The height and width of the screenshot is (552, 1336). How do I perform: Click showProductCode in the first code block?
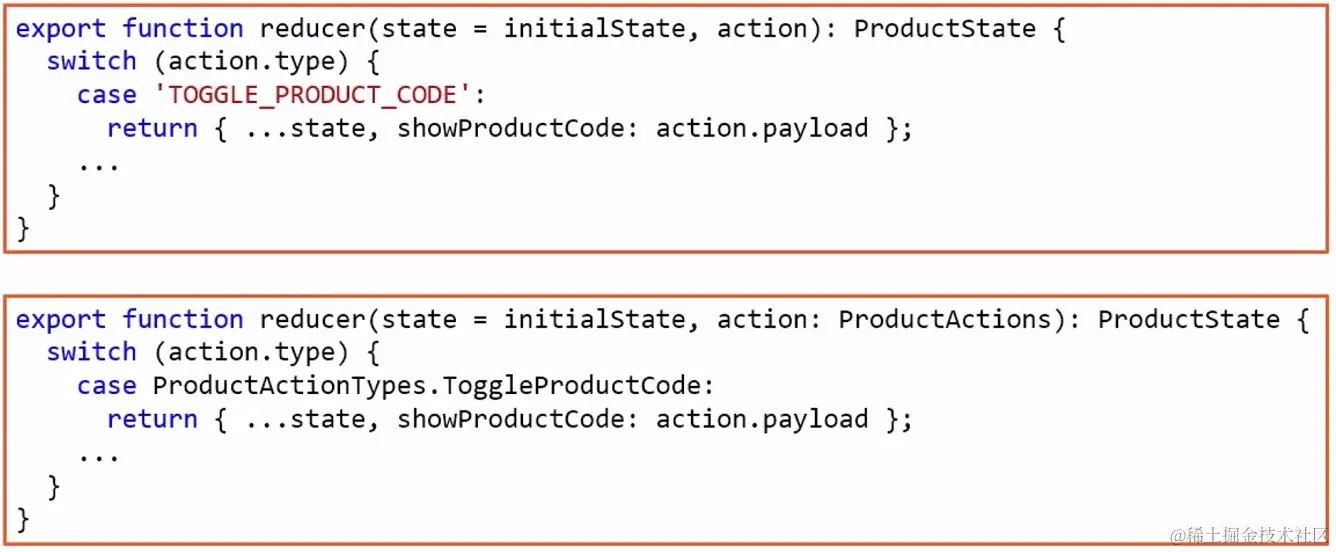pos(516,129)
